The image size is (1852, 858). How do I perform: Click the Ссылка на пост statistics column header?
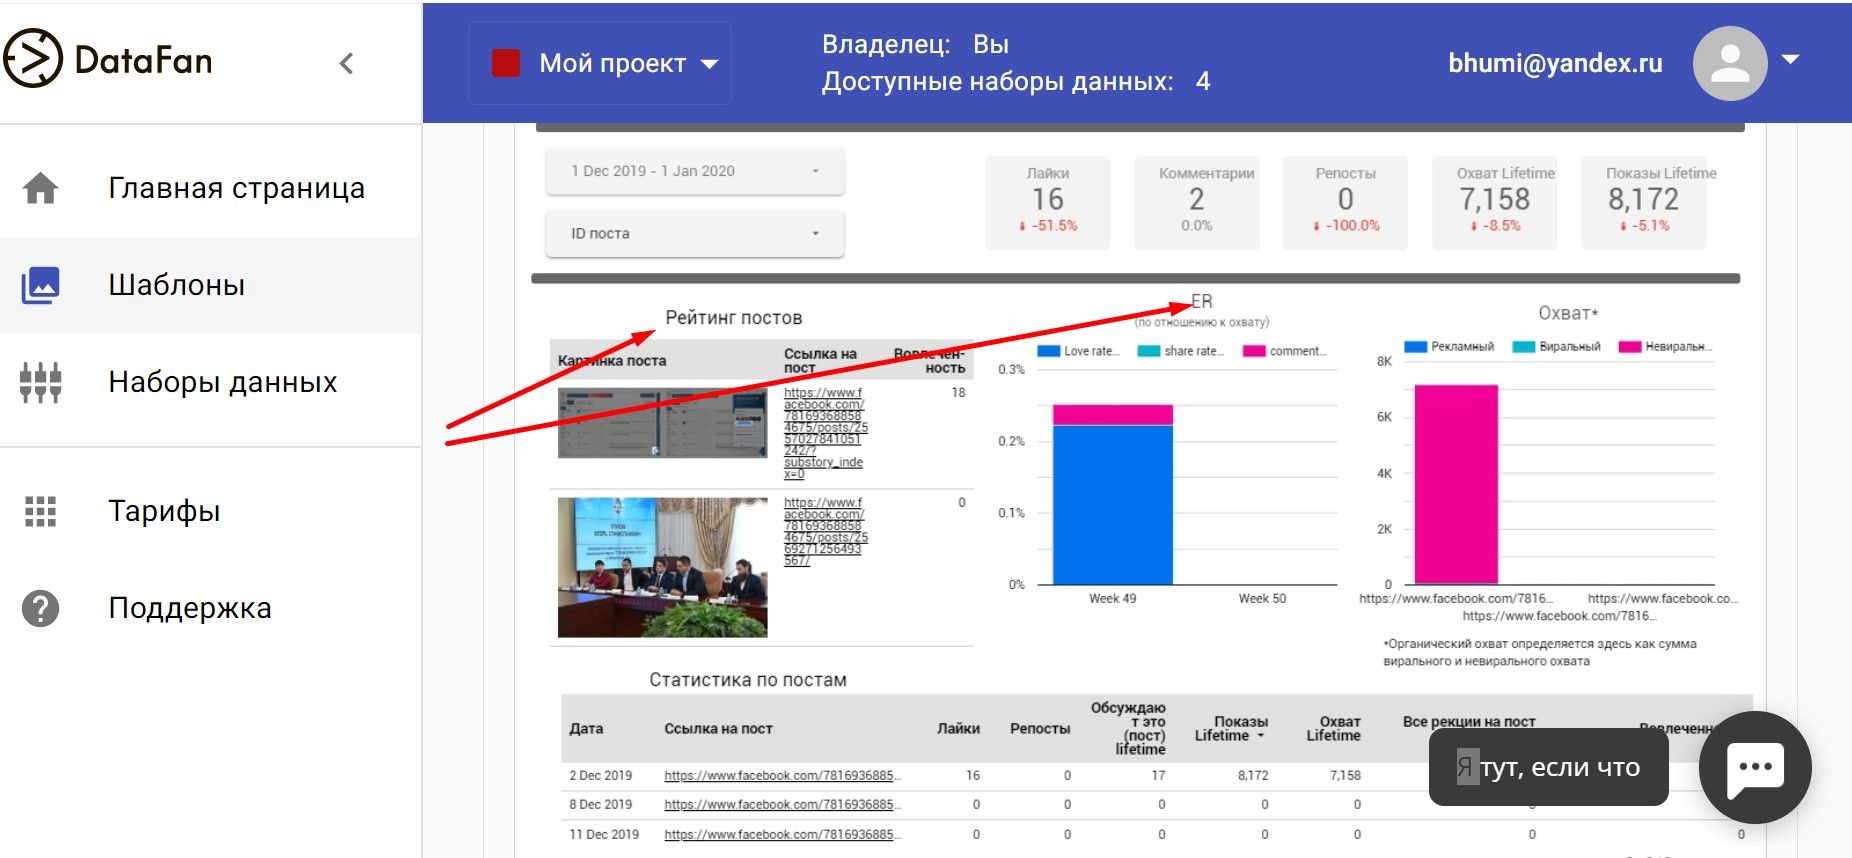pos(718,728)
